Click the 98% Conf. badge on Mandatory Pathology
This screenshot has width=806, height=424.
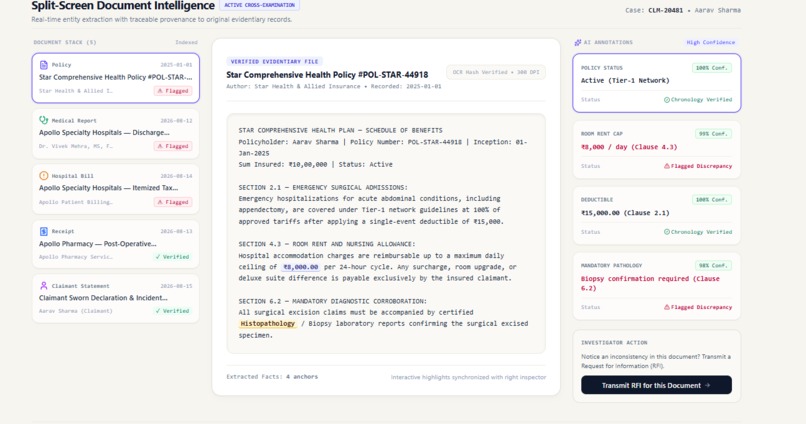tap(713, 266)
